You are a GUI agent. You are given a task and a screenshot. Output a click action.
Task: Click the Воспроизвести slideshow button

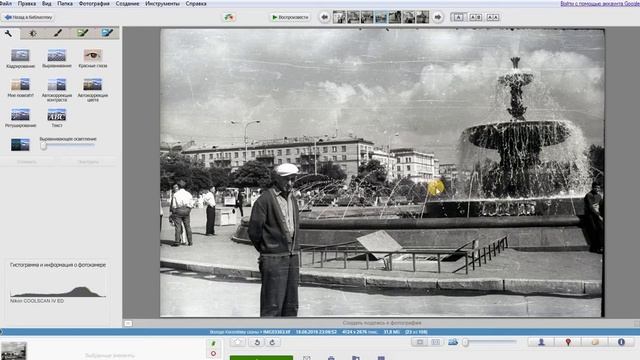click(x=290, y=18)
